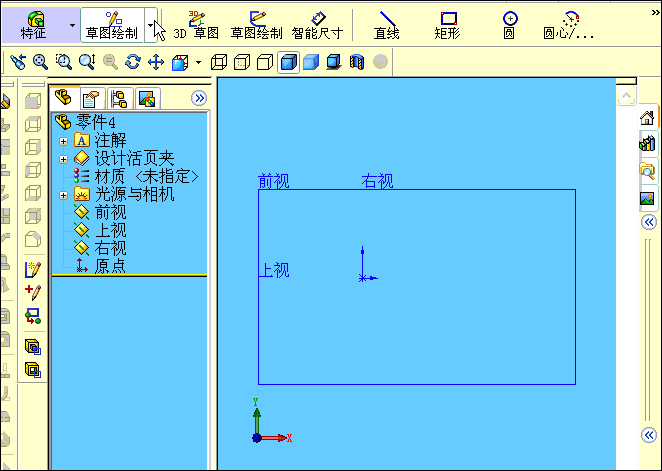Viewport: 662px width, 471px height.
Task: Click the Zoom to Fit magnifier
Action: tap(41, 62)
